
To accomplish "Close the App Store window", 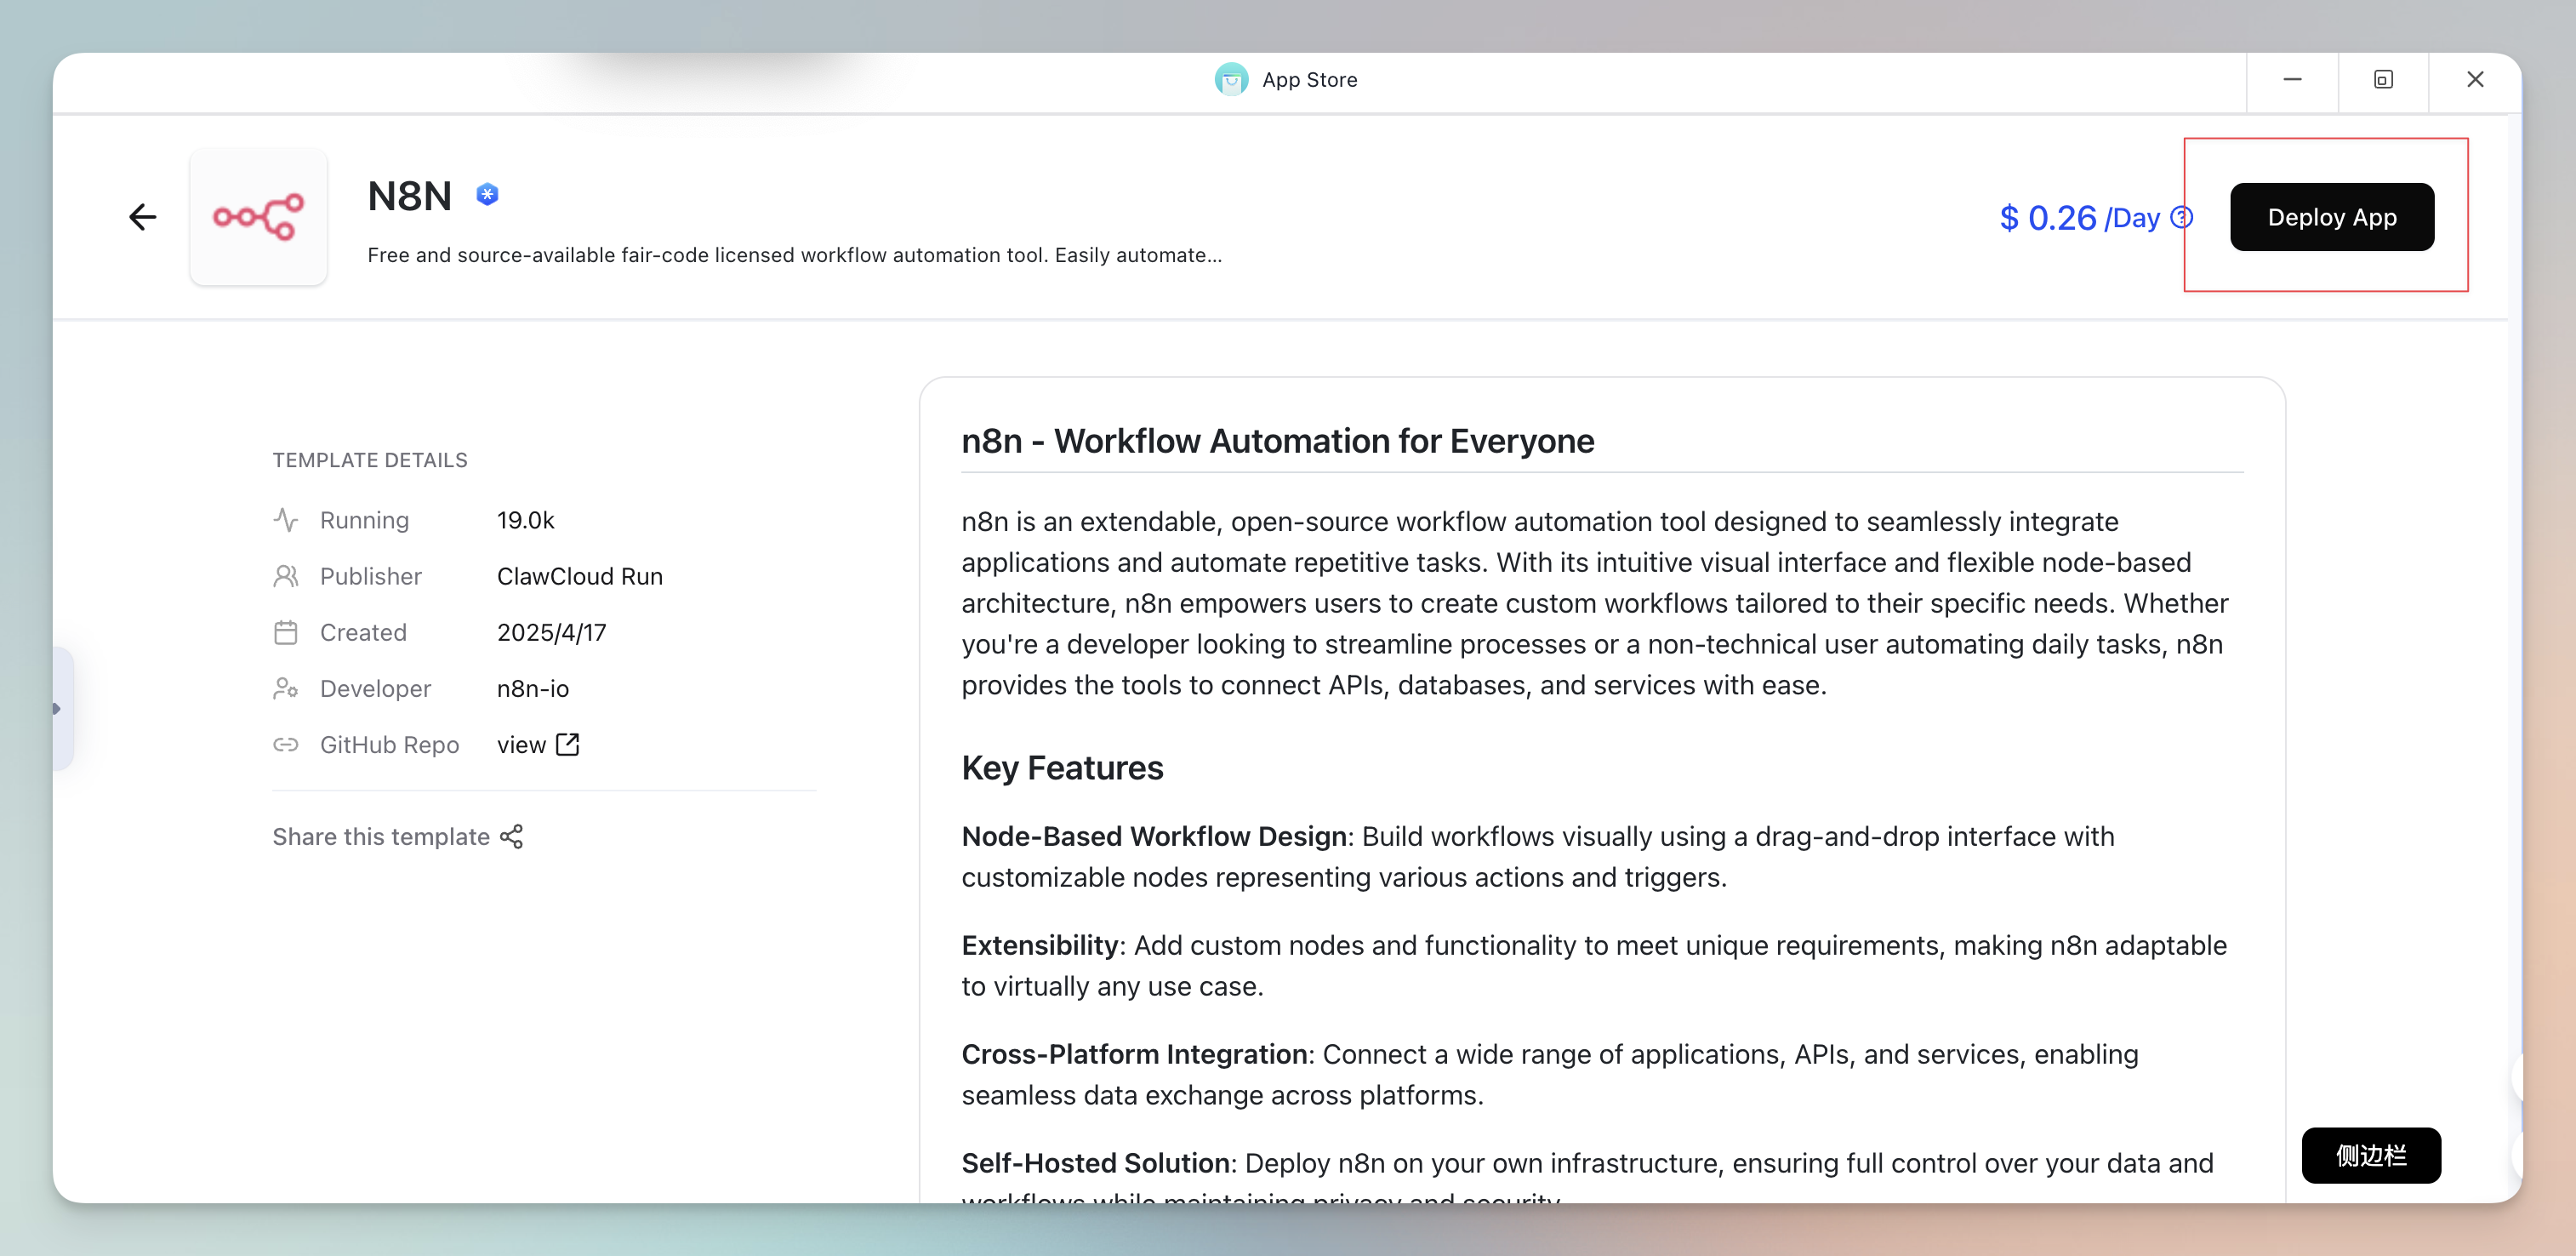I will 2475,79.
